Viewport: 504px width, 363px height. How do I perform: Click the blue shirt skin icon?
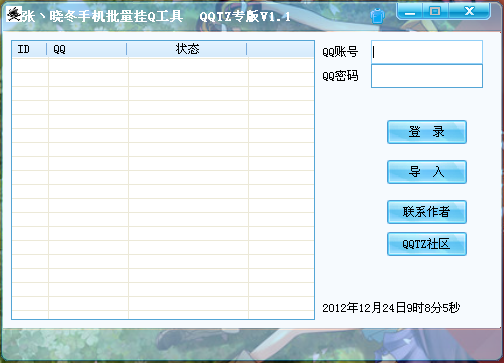coord(377,16)
